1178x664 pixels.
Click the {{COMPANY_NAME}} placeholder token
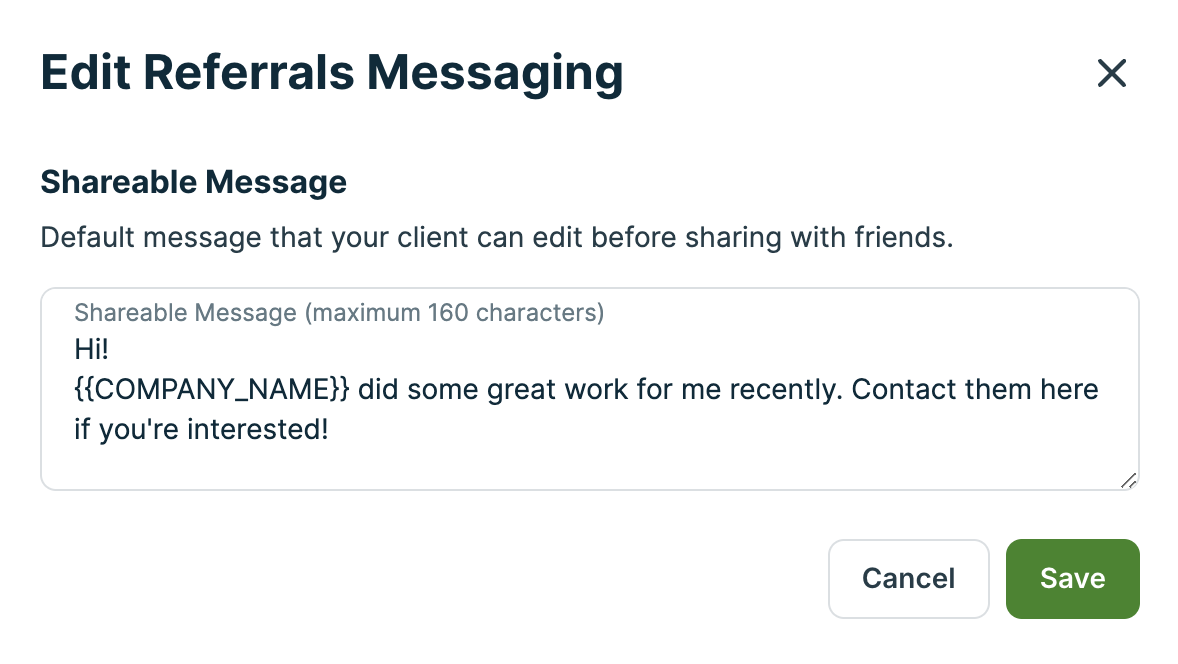212,389
